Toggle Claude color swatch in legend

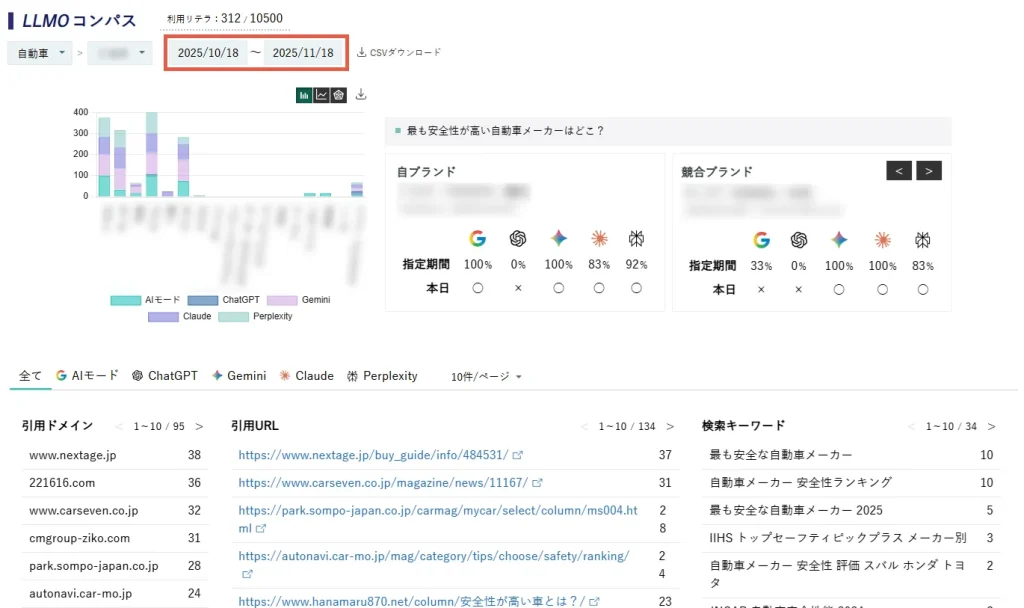point(163,316)
